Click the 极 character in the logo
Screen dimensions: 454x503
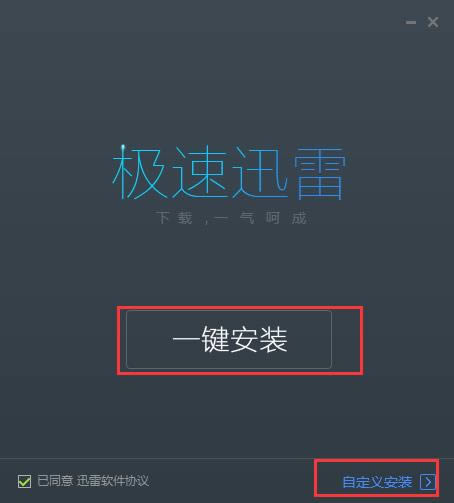(139, 172)
